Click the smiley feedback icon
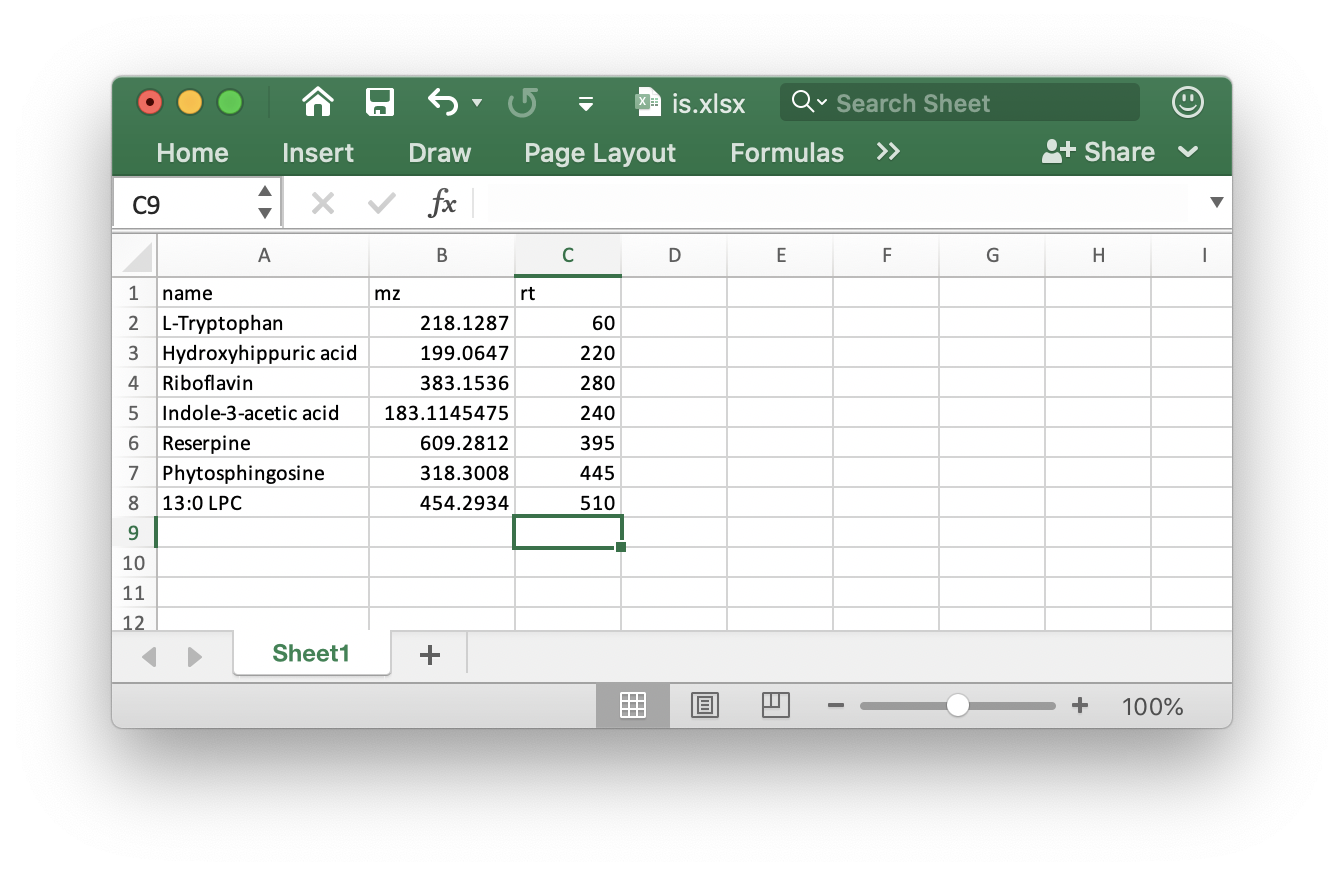 [1187, 101]
